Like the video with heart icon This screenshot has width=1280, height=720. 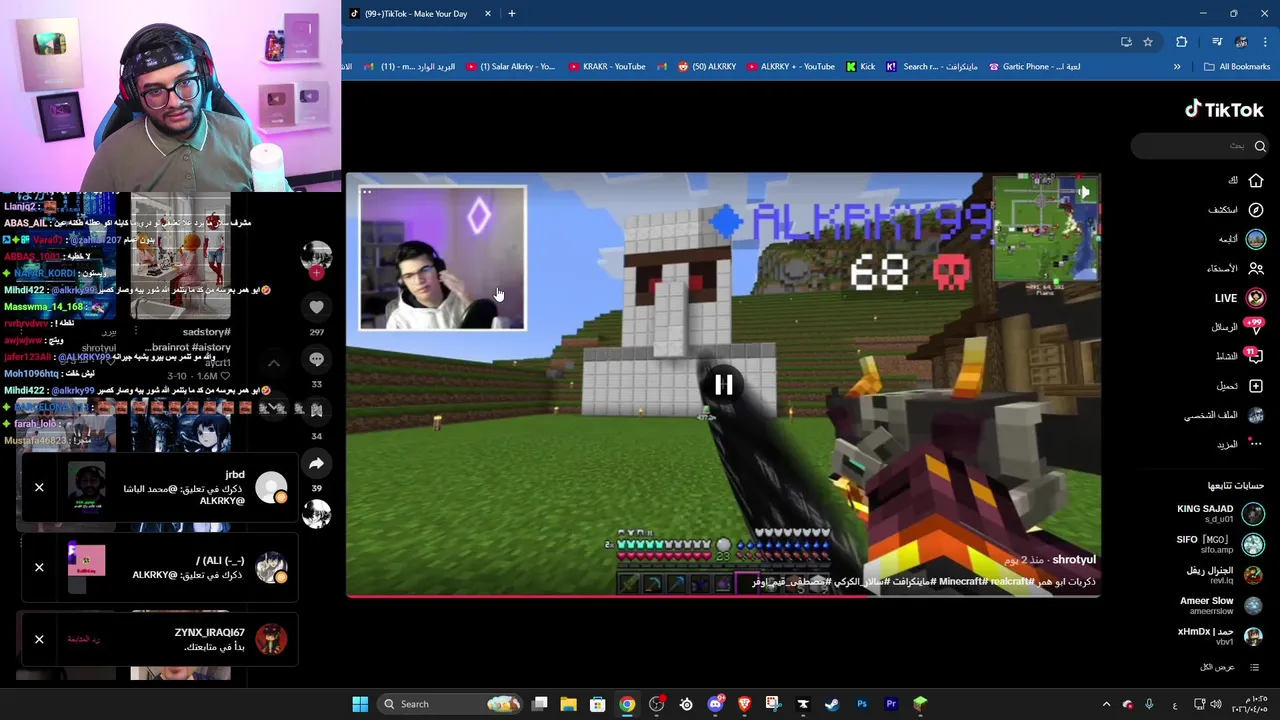coord(316,308)
